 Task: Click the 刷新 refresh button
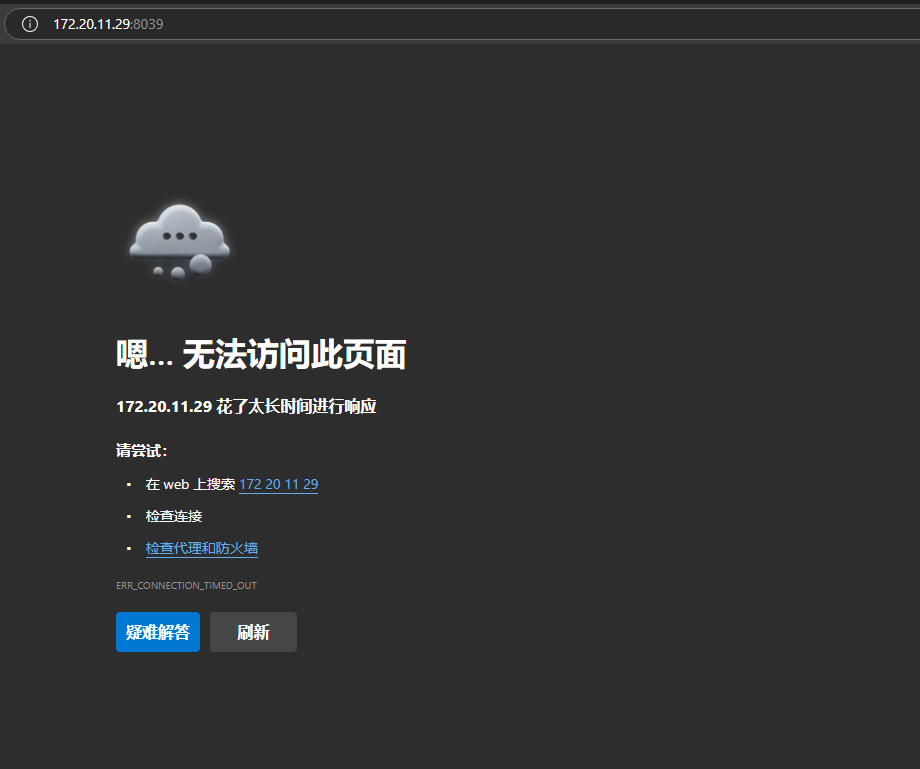[253, 632]
